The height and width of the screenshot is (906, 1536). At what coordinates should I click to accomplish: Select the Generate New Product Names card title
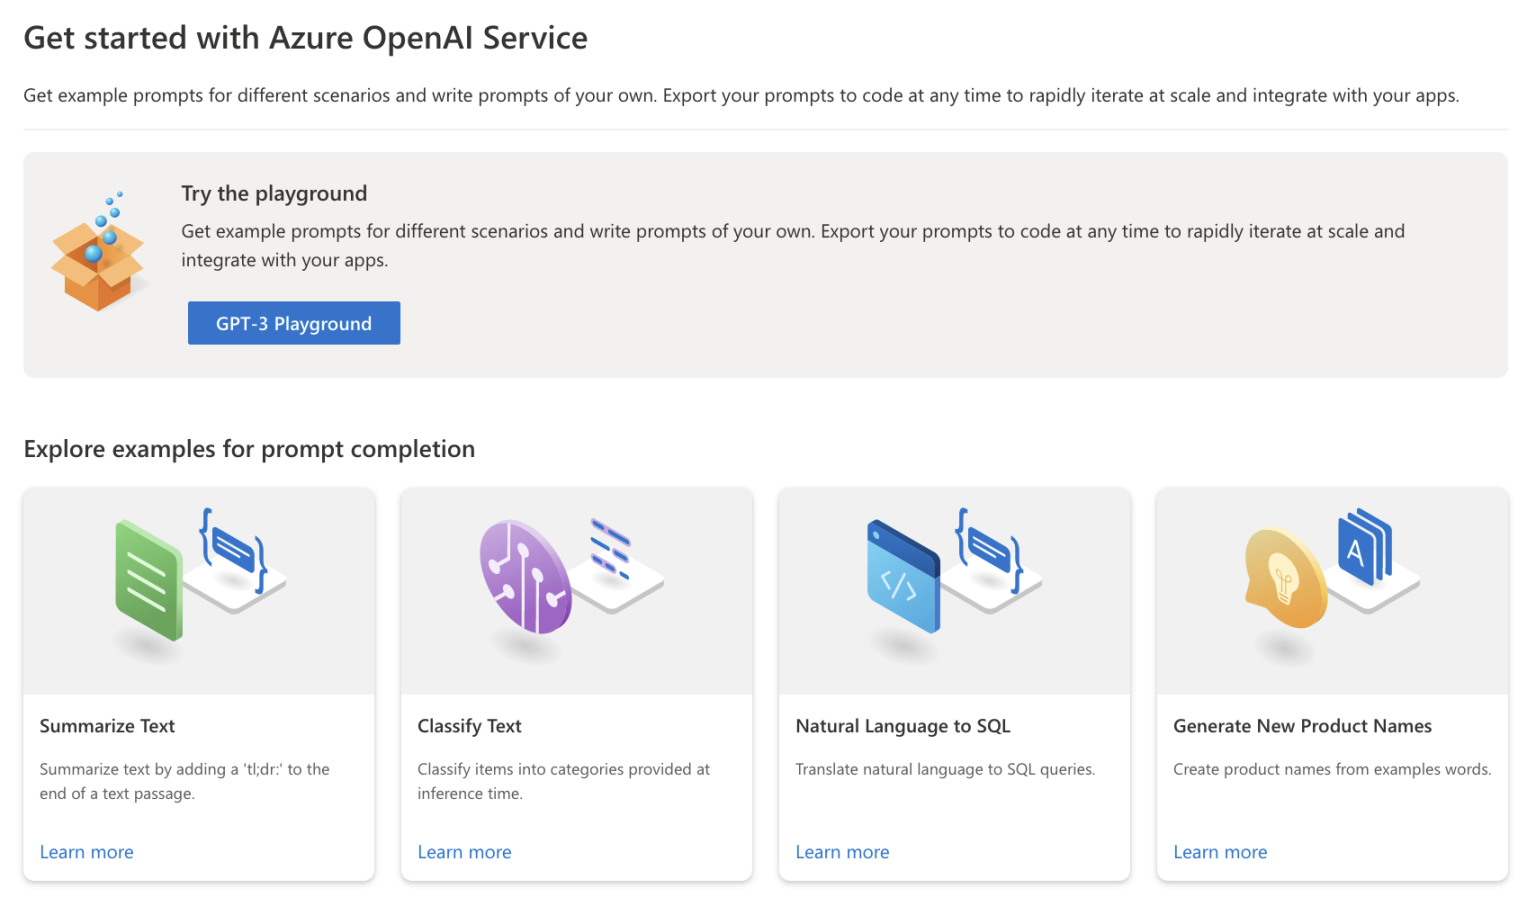tap(1303, 726)
